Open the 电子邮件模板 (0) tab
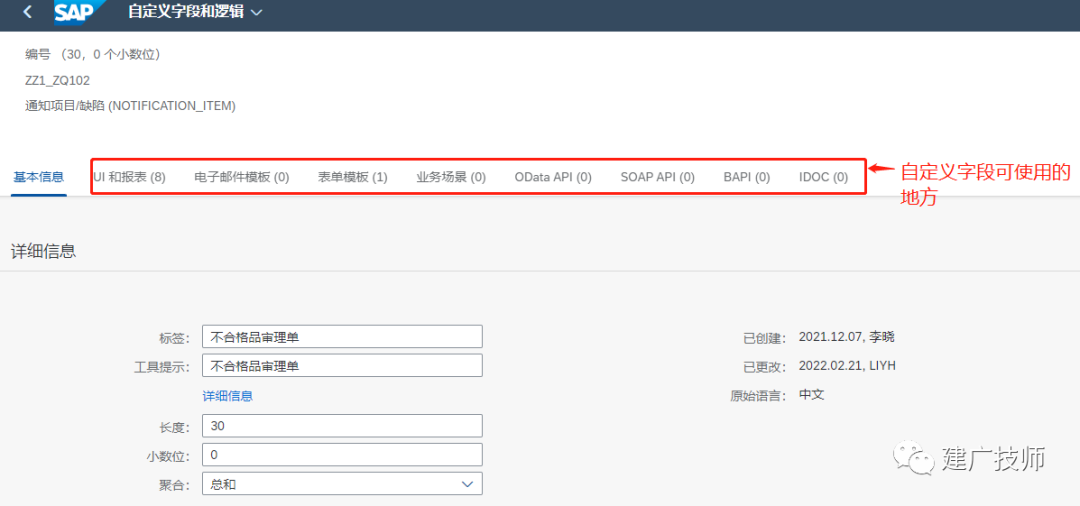Screen dimensions: 1080x506 tap(242, 177)
